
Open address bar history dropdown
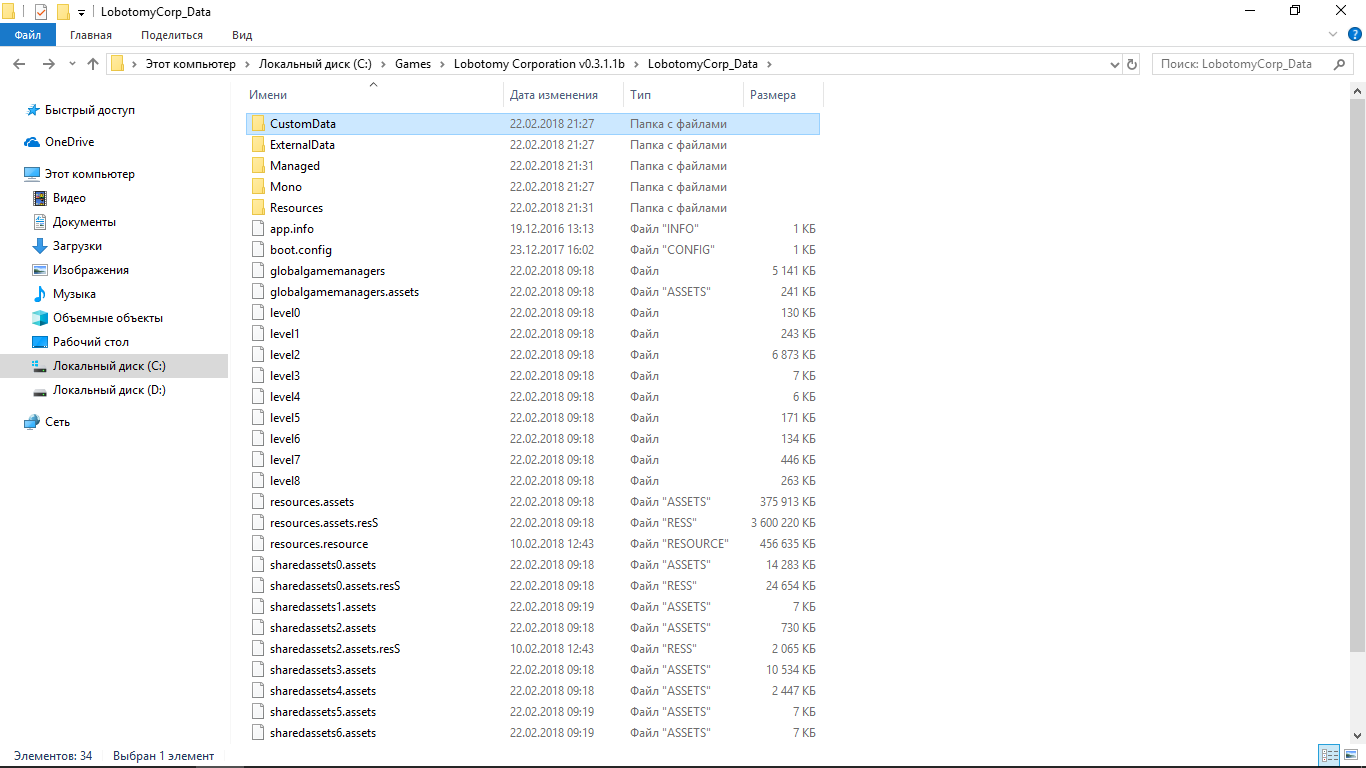coord(1115,64)
